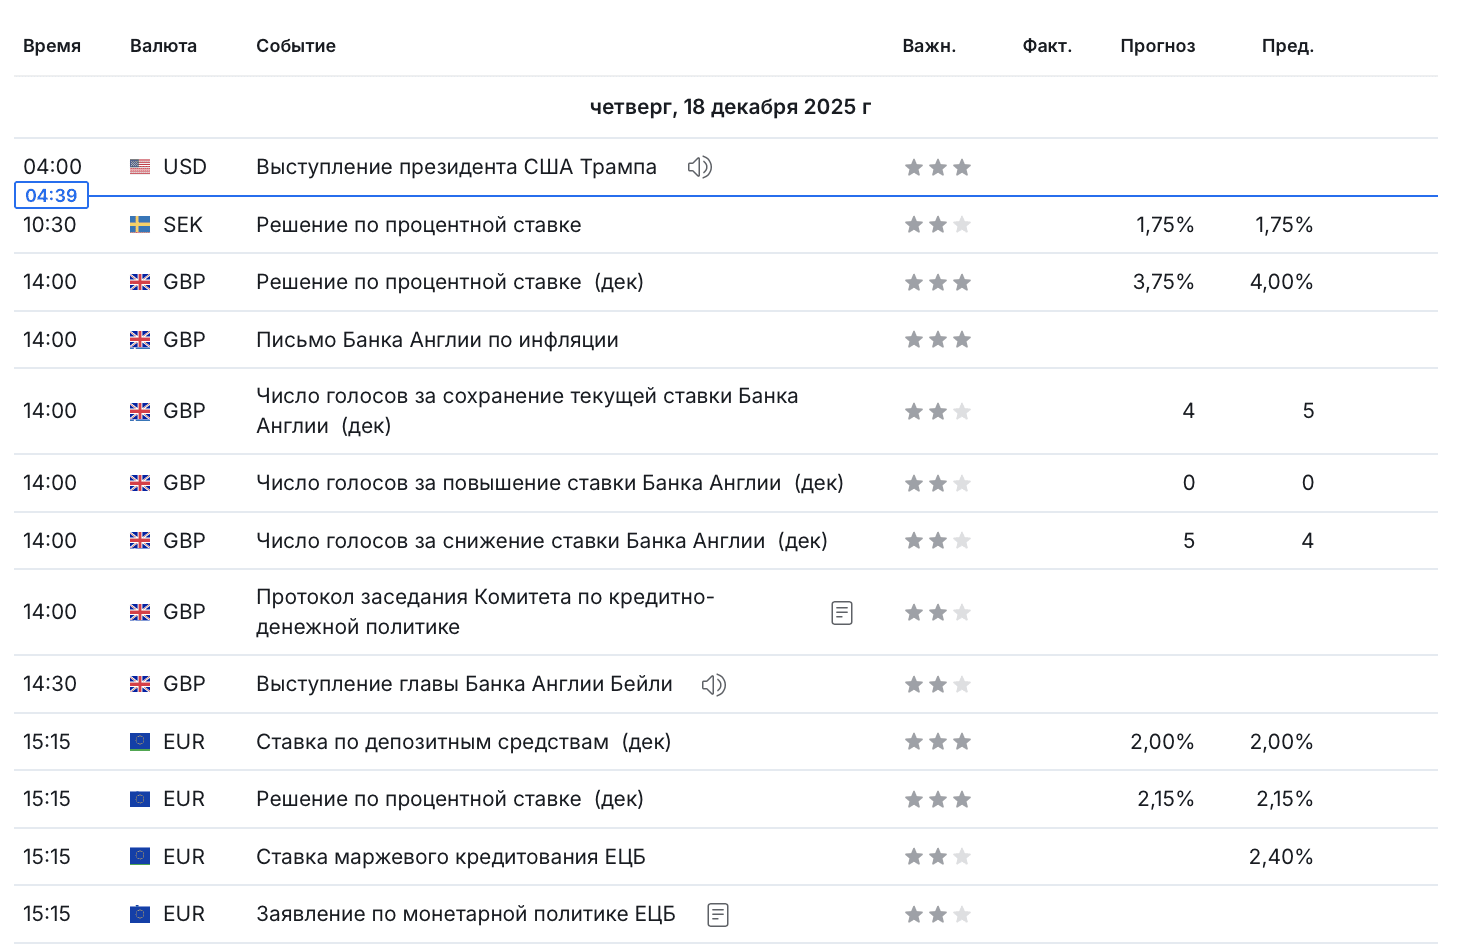1458x944 pixels.
Task: Click the Время column header
Action: click(x=52, y=46)
